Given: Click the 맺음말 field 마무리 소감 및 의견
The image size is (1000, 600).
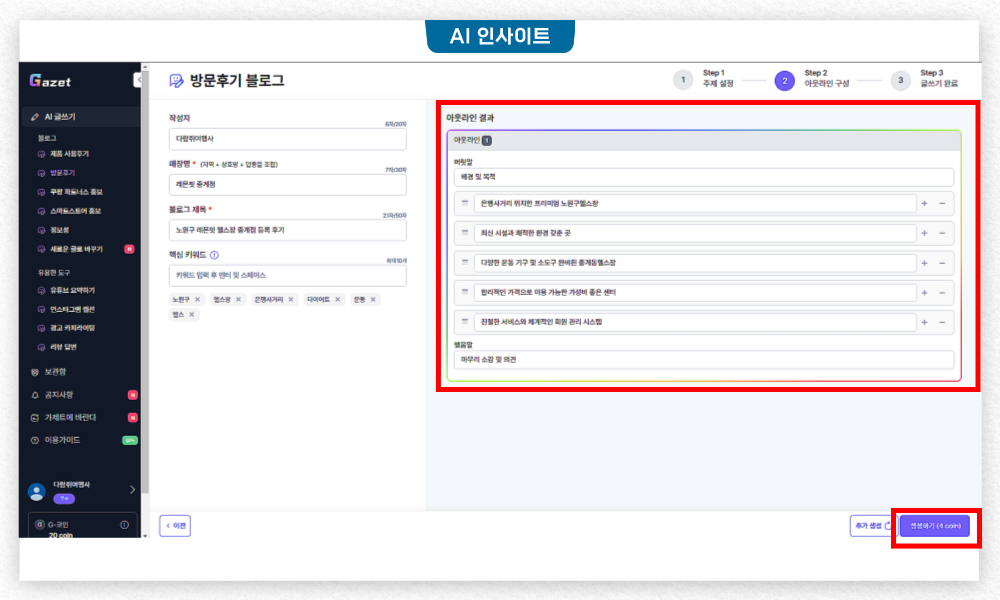Looking at the screenshot, I should 704,360.
